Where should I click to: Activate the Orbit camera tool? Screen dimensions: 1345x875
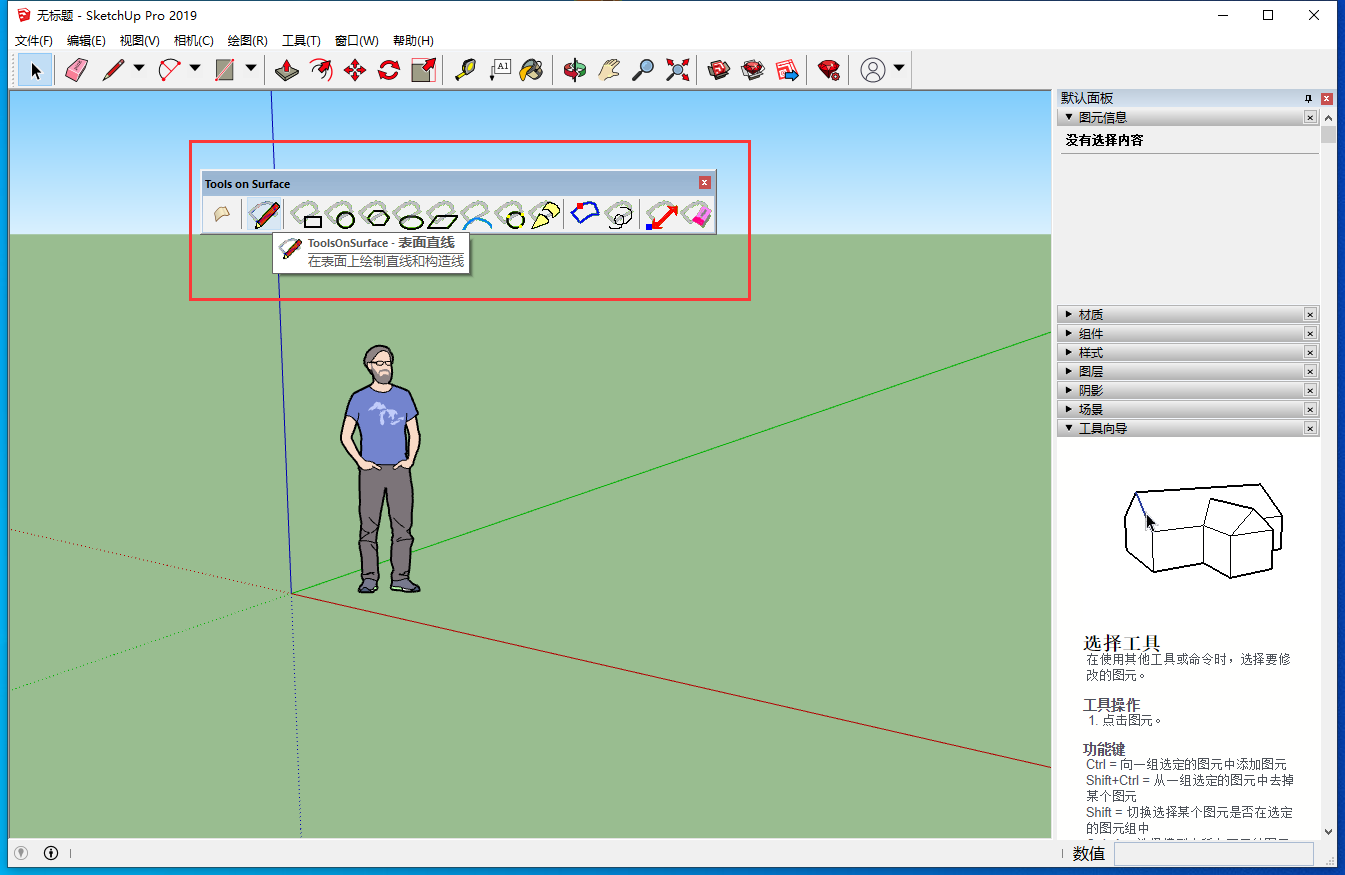point(575,70)
